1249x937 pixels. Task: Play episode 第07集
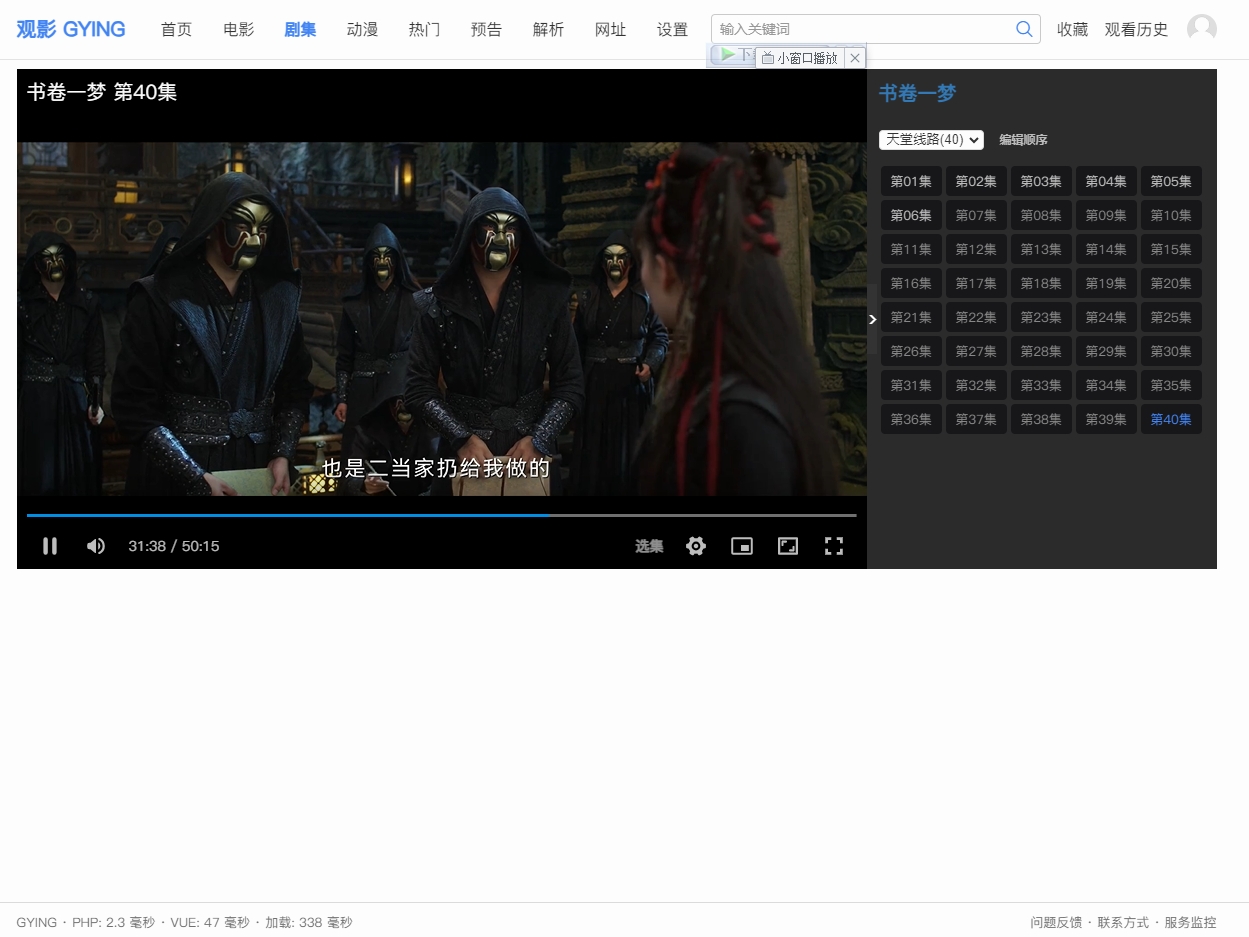point(976,215)
